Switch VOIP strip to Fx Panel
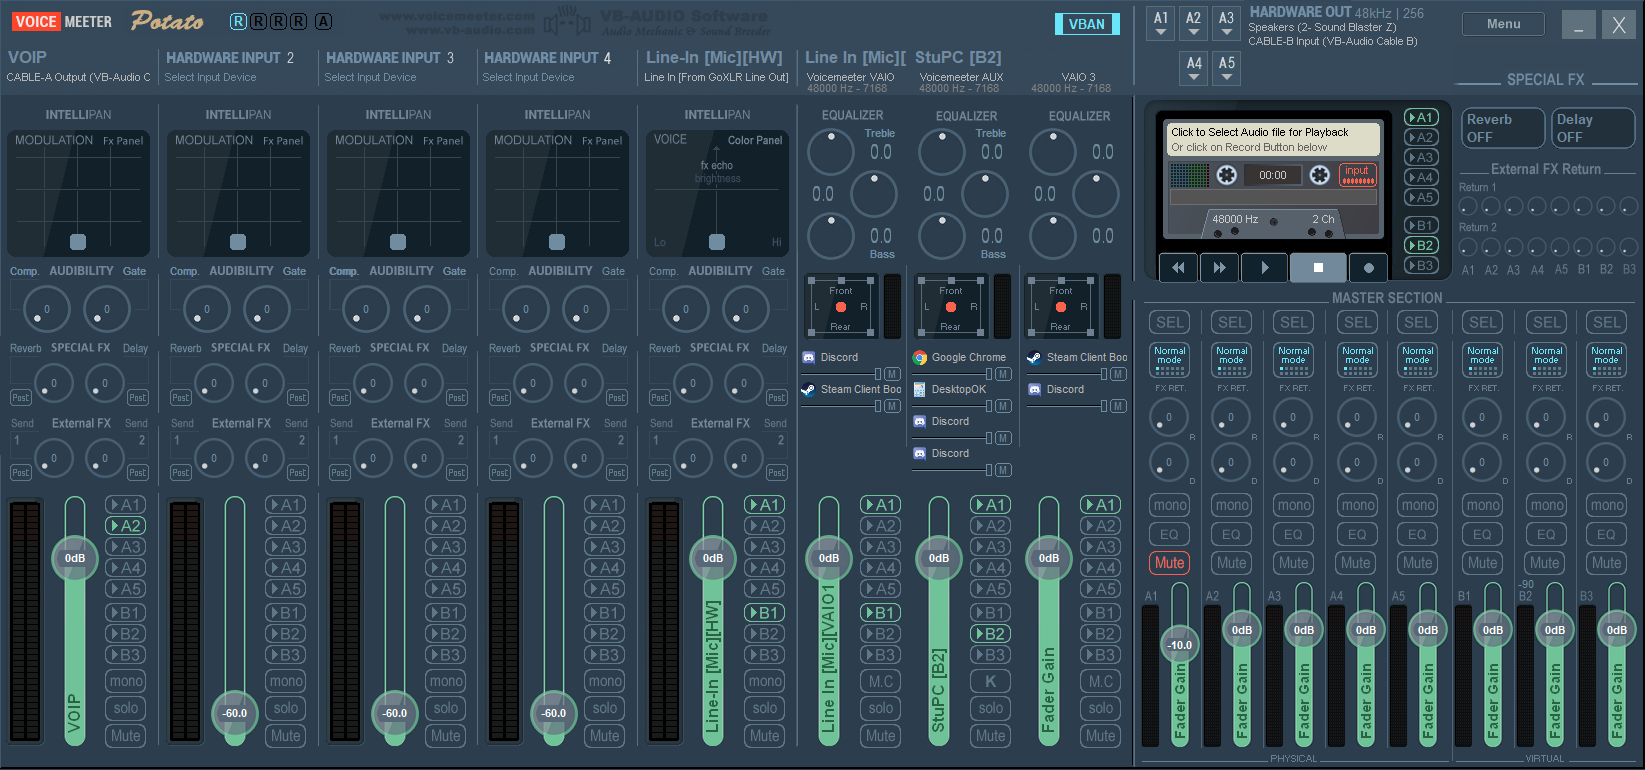This screenshot has height=770, width=1645. coord(123,141)
